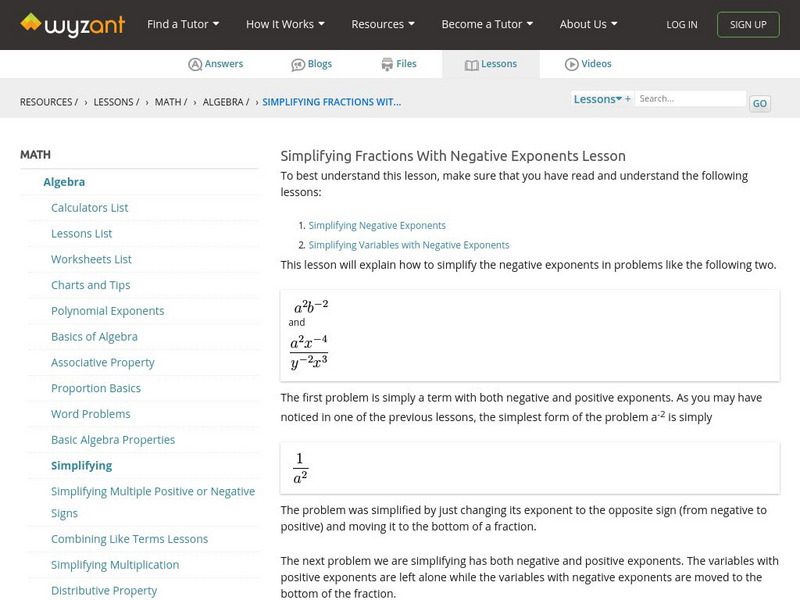Viewport: 800px width, 600px height.
Task: Open Polynomial Exponents in the sidebar
Action: pos(108,311)
